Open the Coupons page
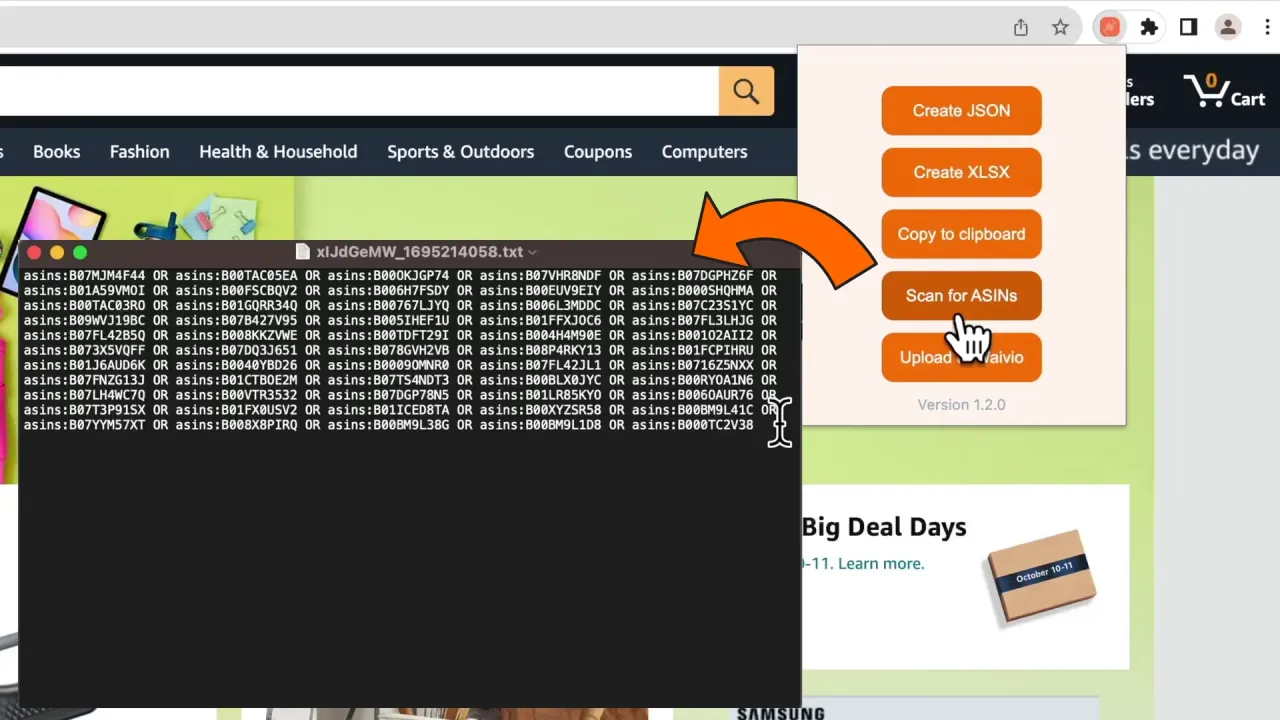The width and height of the screenshot is (1280, 720). 598,152
